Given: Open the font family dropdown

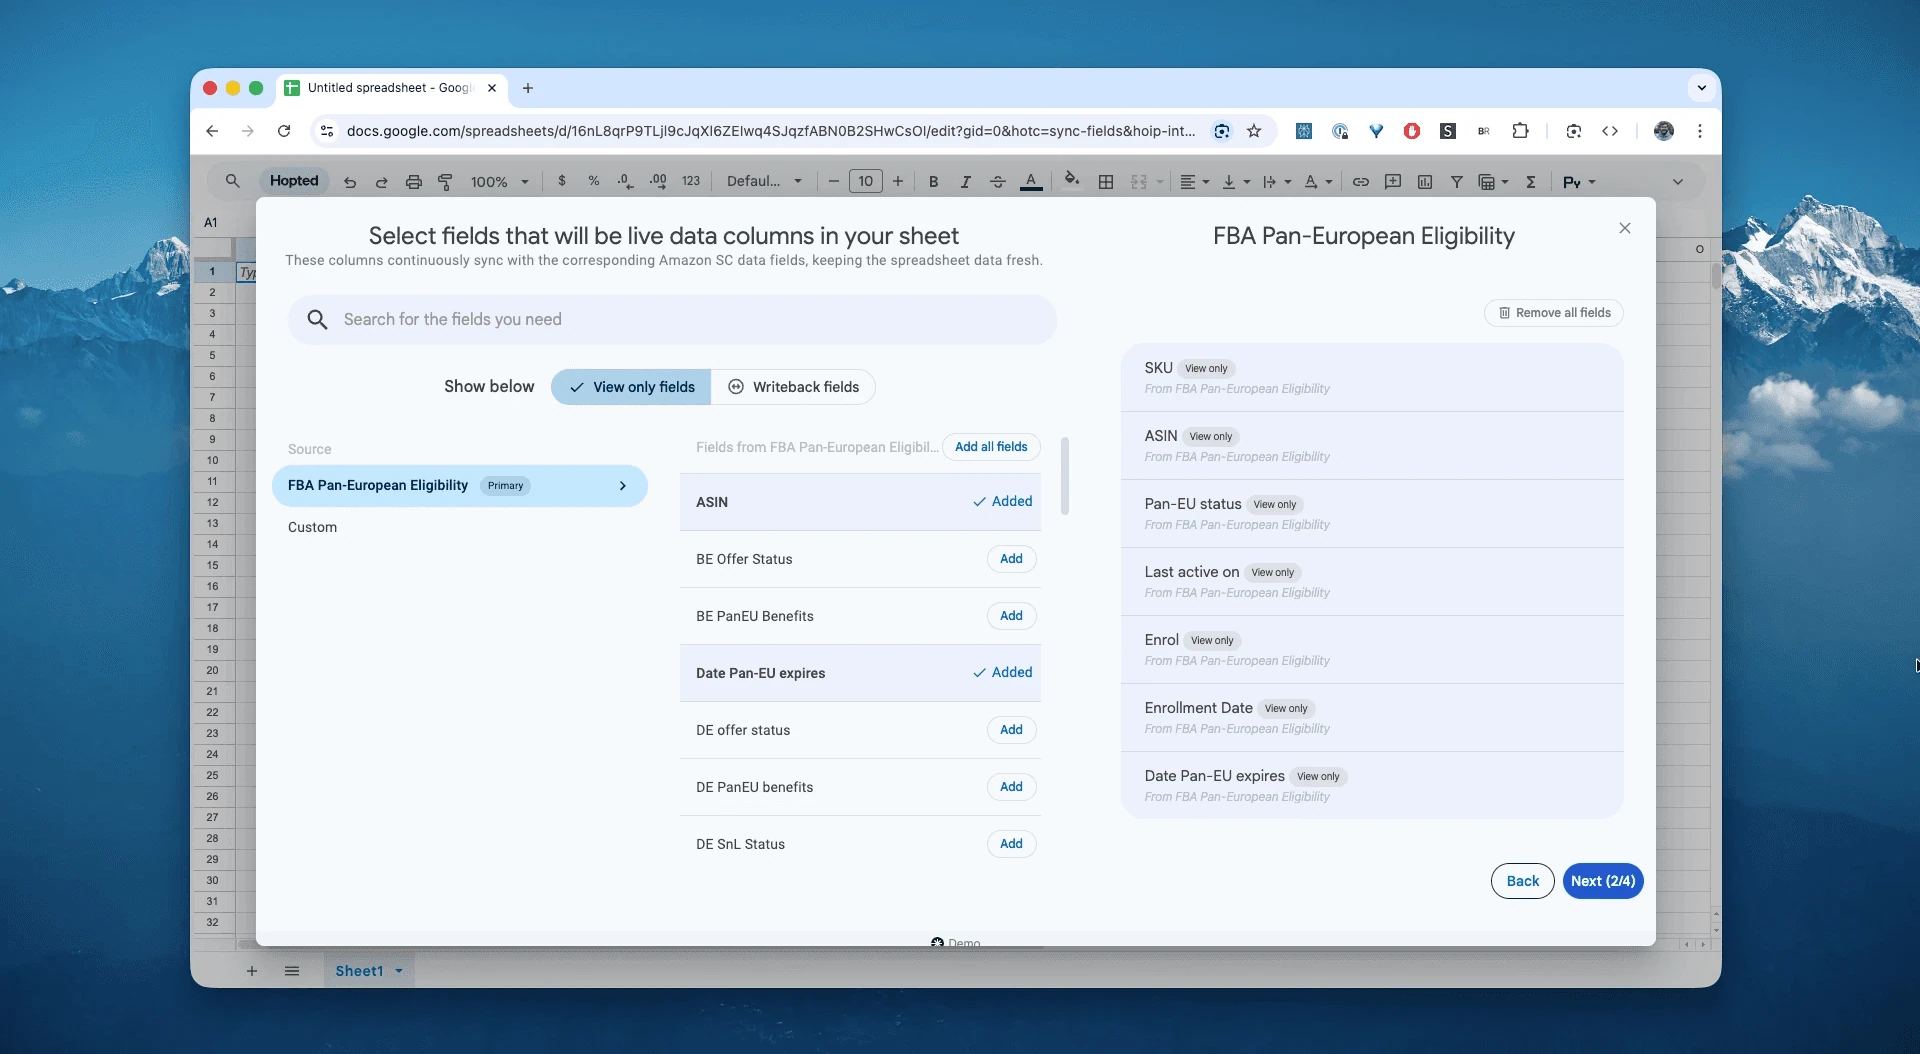Looking at the screenshot, I should coord(765,181).
